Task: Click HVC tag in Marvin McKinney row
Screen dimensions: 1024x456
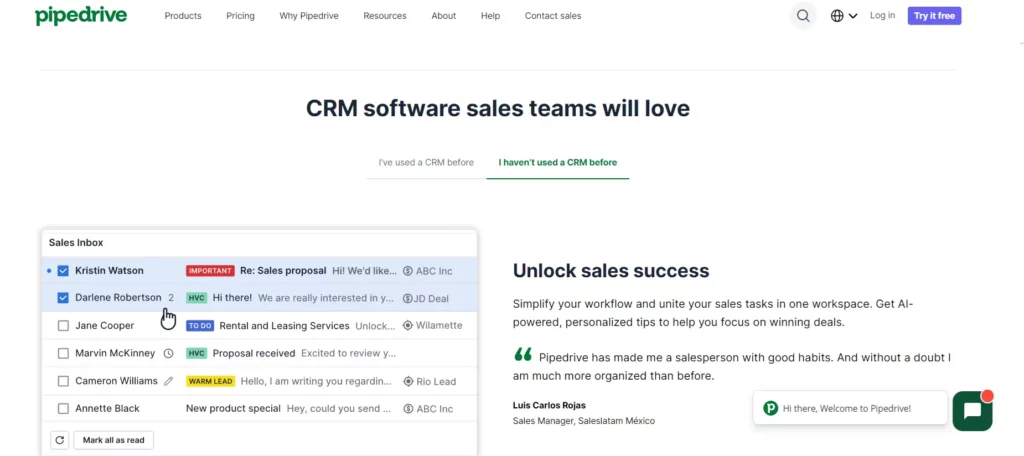Action: click(x=197, y=353)
